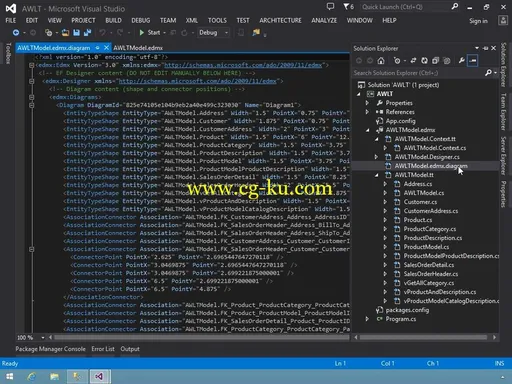Open the TOOLS menu
The image size is (512, 384).
(x=217, y=21)
